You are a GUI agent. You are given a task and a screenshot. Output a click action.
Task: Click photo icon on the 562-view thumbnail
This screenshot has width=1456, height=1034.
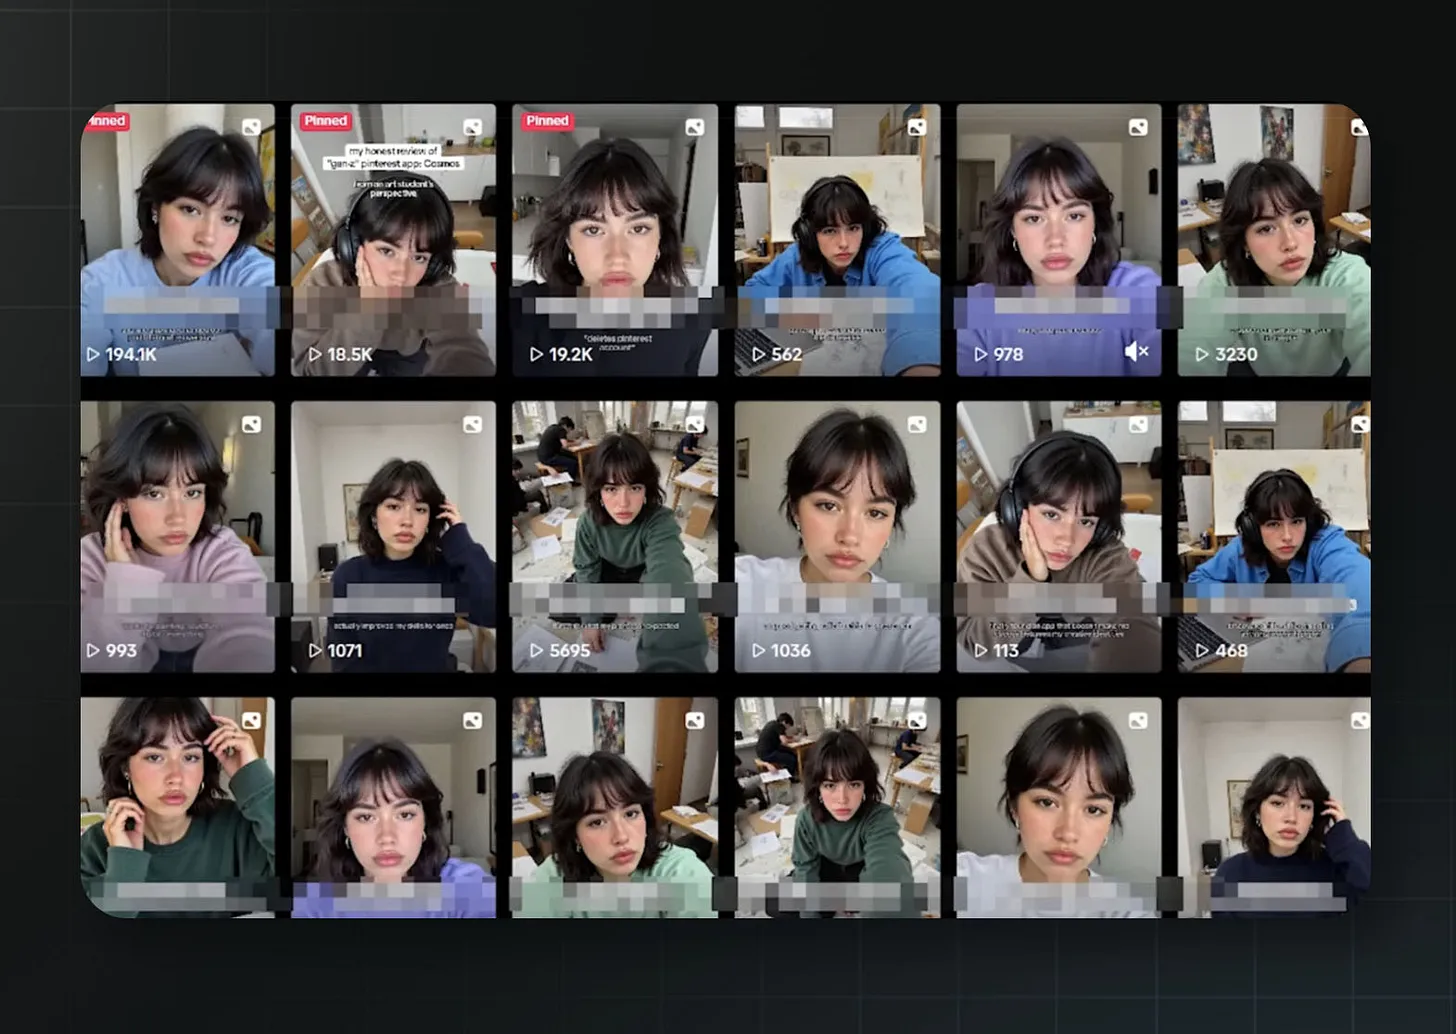(916, 127)
